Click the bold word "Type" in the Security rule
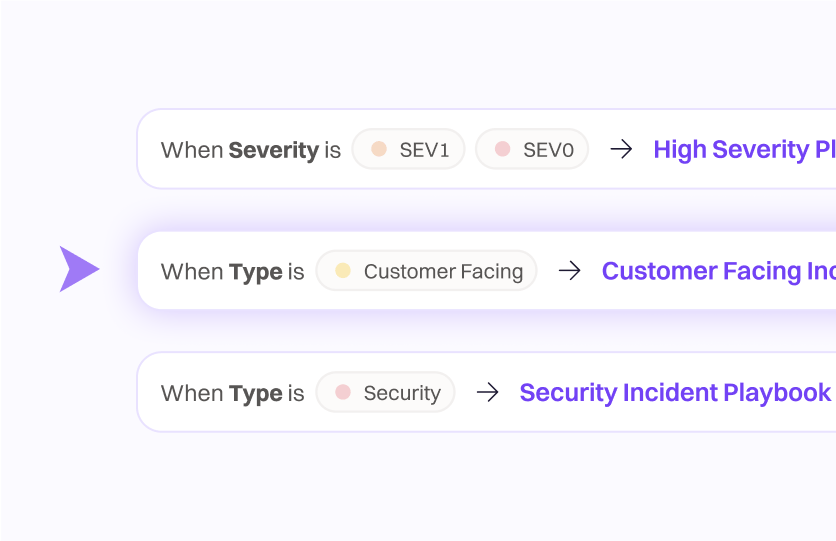 click(255, 393)
